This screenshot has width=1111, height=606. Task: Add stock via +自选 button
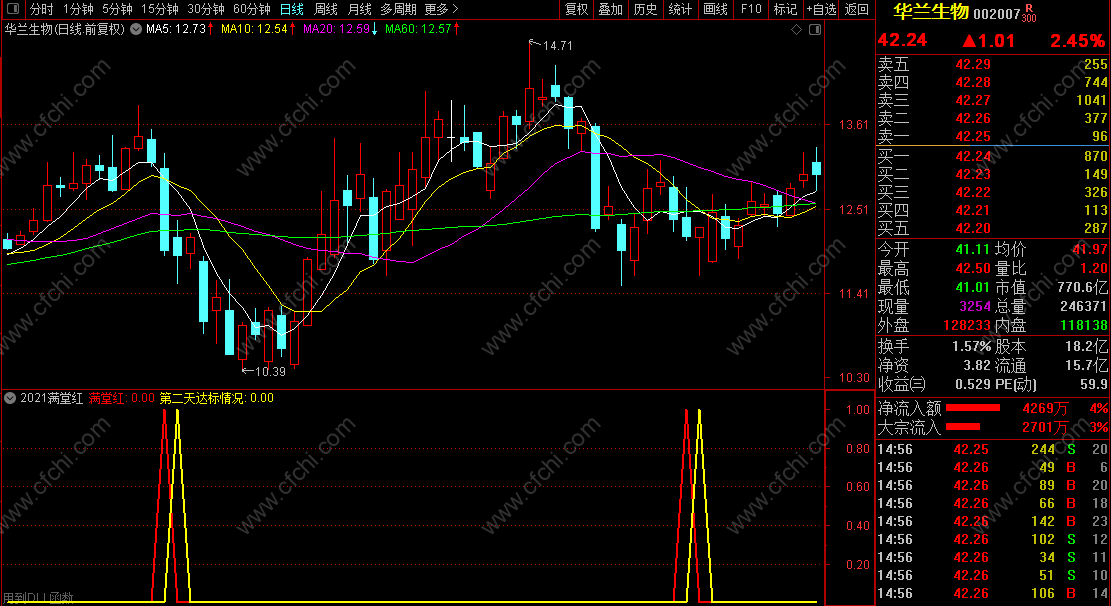coord(821,9)
